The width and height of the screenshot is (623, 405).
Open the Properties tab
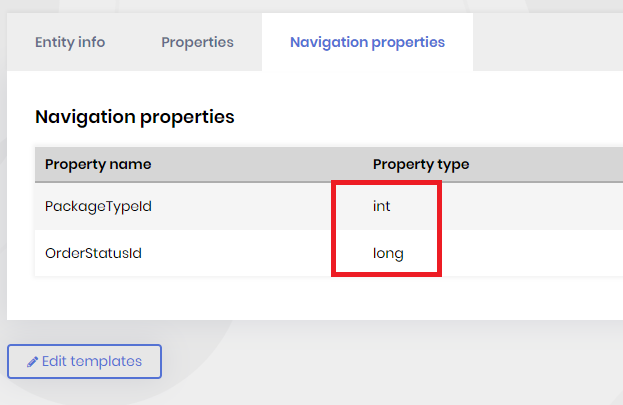click(197, 42)
